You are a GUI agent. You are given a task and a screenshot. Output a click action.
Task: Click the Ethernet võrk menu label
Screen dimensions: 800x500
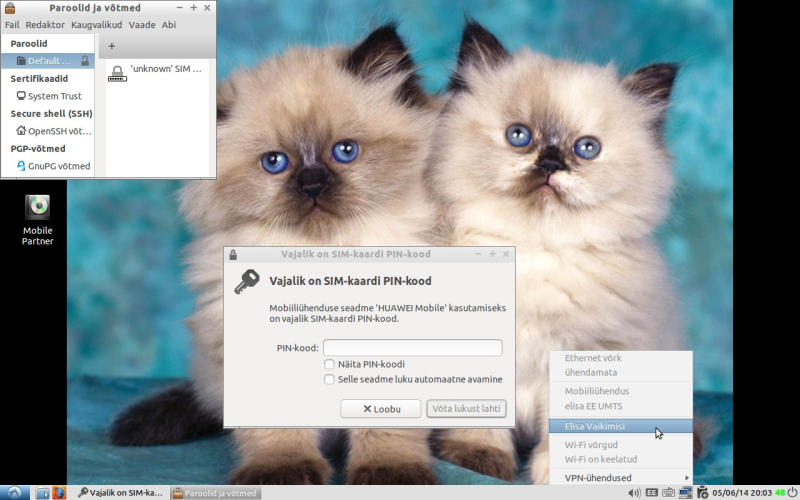(593, 358)
